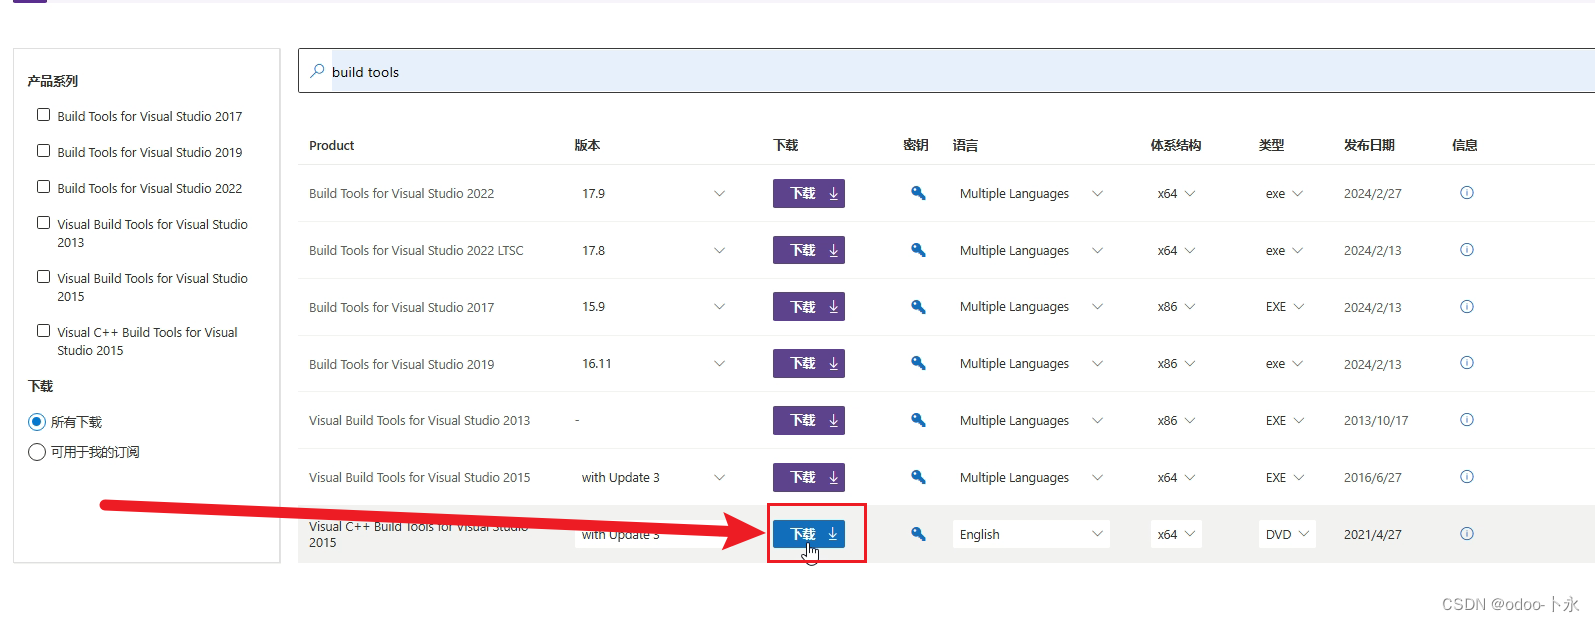Download Visual Build Tools for Visual Studio 2015
The image size is (1595, 622).
(x=809, y=477)
